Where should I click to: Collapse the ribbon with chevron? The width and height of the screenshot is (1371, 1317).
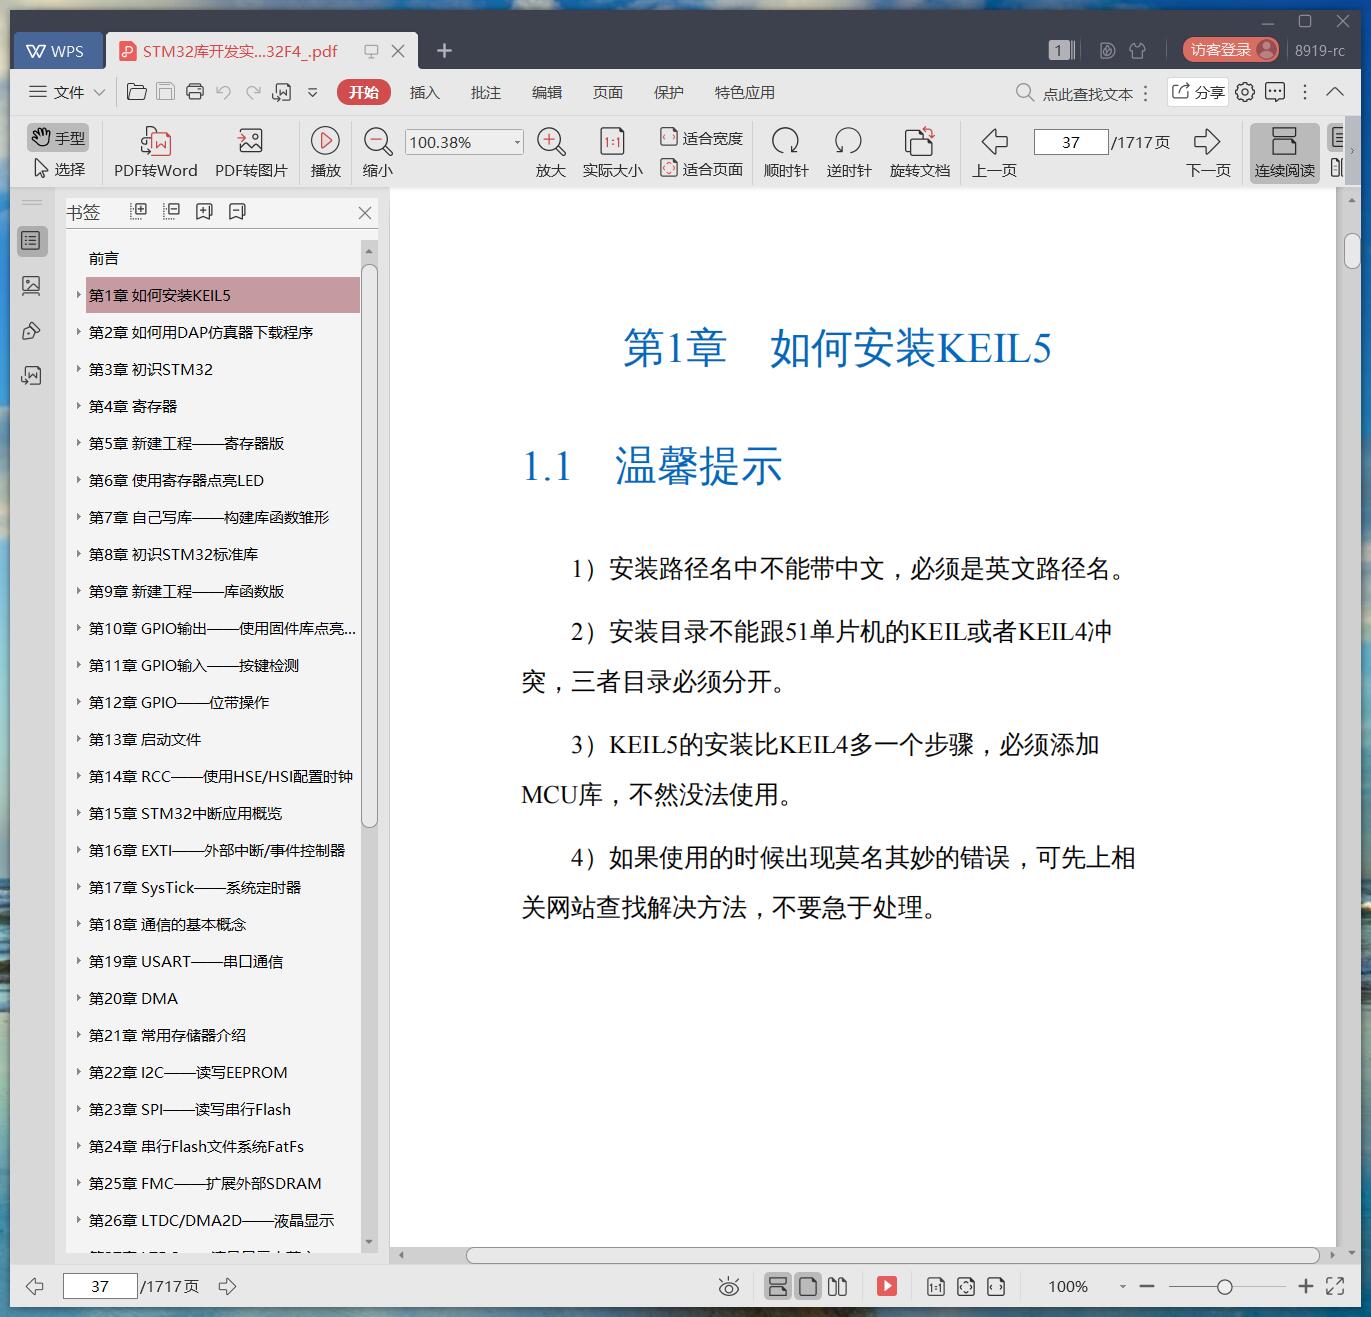[1334, 92]
